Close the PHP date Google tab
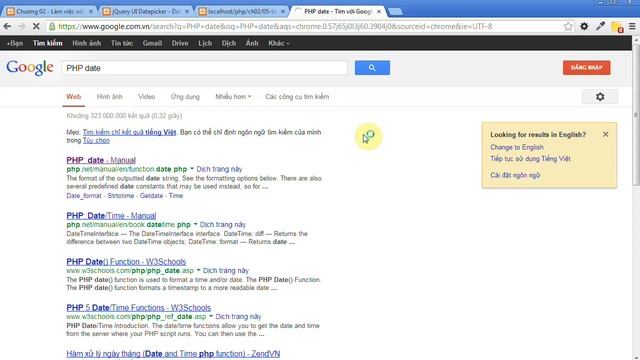This screenshot has width=640, height=360. click(379, 11)
